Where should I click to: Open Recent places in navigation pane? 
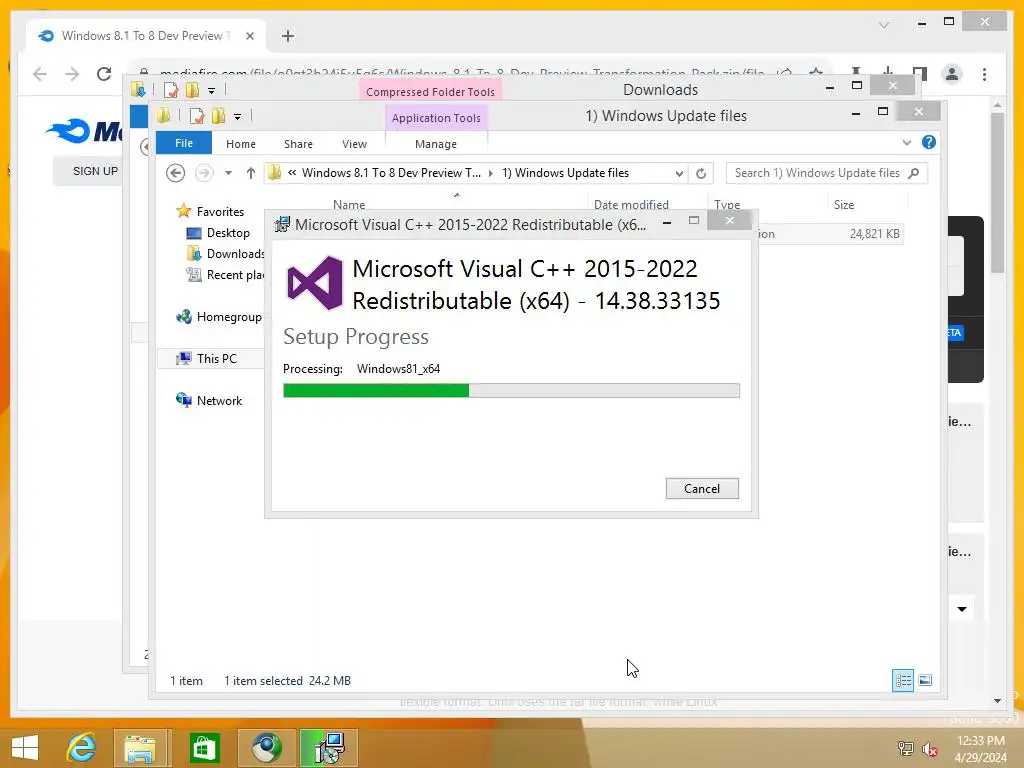225,275
